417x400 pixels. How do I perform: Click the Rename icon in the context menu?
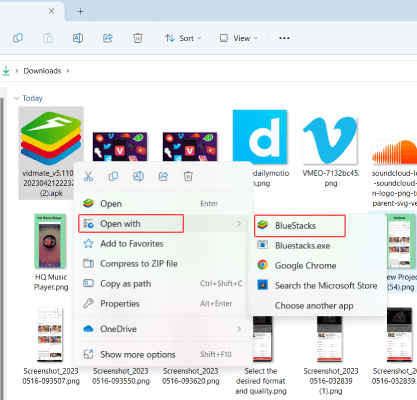[x=138, y=176]
